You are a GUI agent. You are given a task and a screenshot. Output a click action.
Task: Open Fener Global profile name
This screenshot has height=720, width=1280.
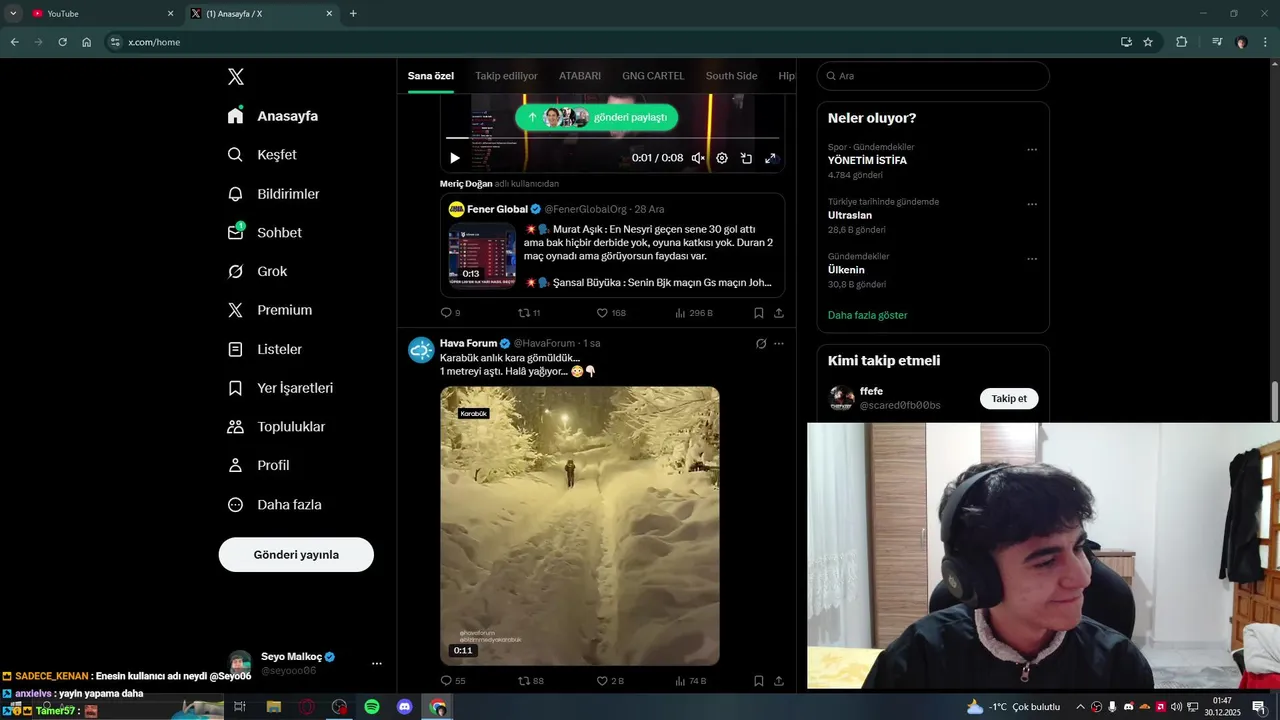coord(497,209)
